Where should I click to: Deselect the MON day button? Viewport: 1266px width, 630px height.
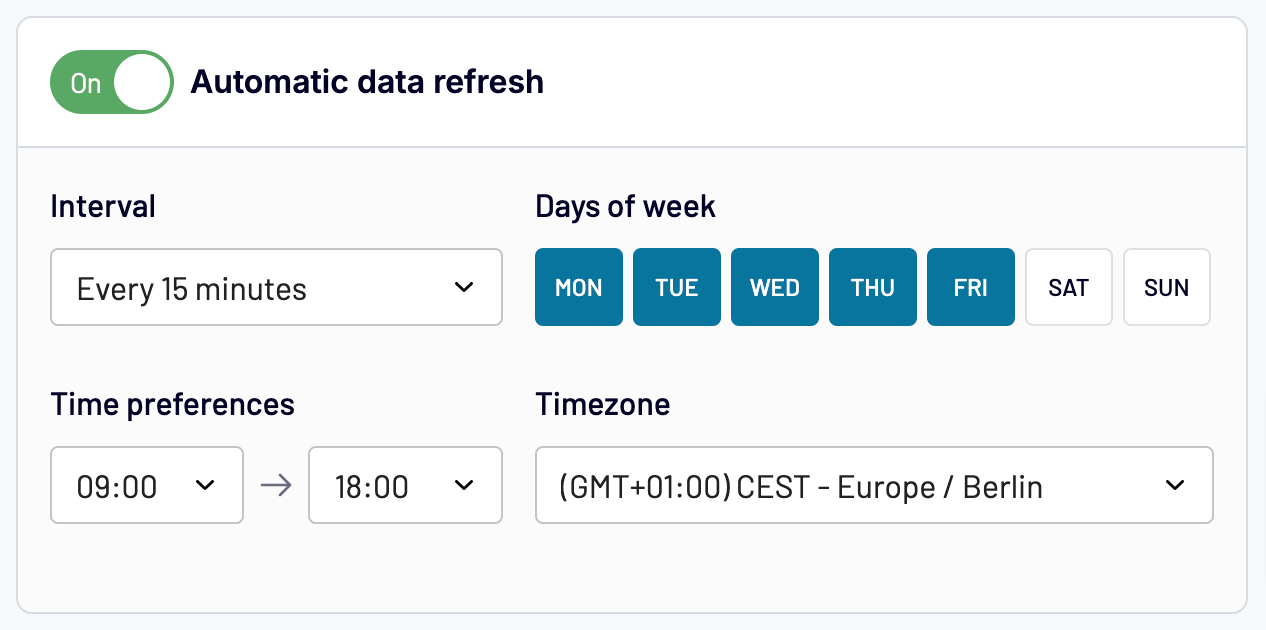click(578, 287)
